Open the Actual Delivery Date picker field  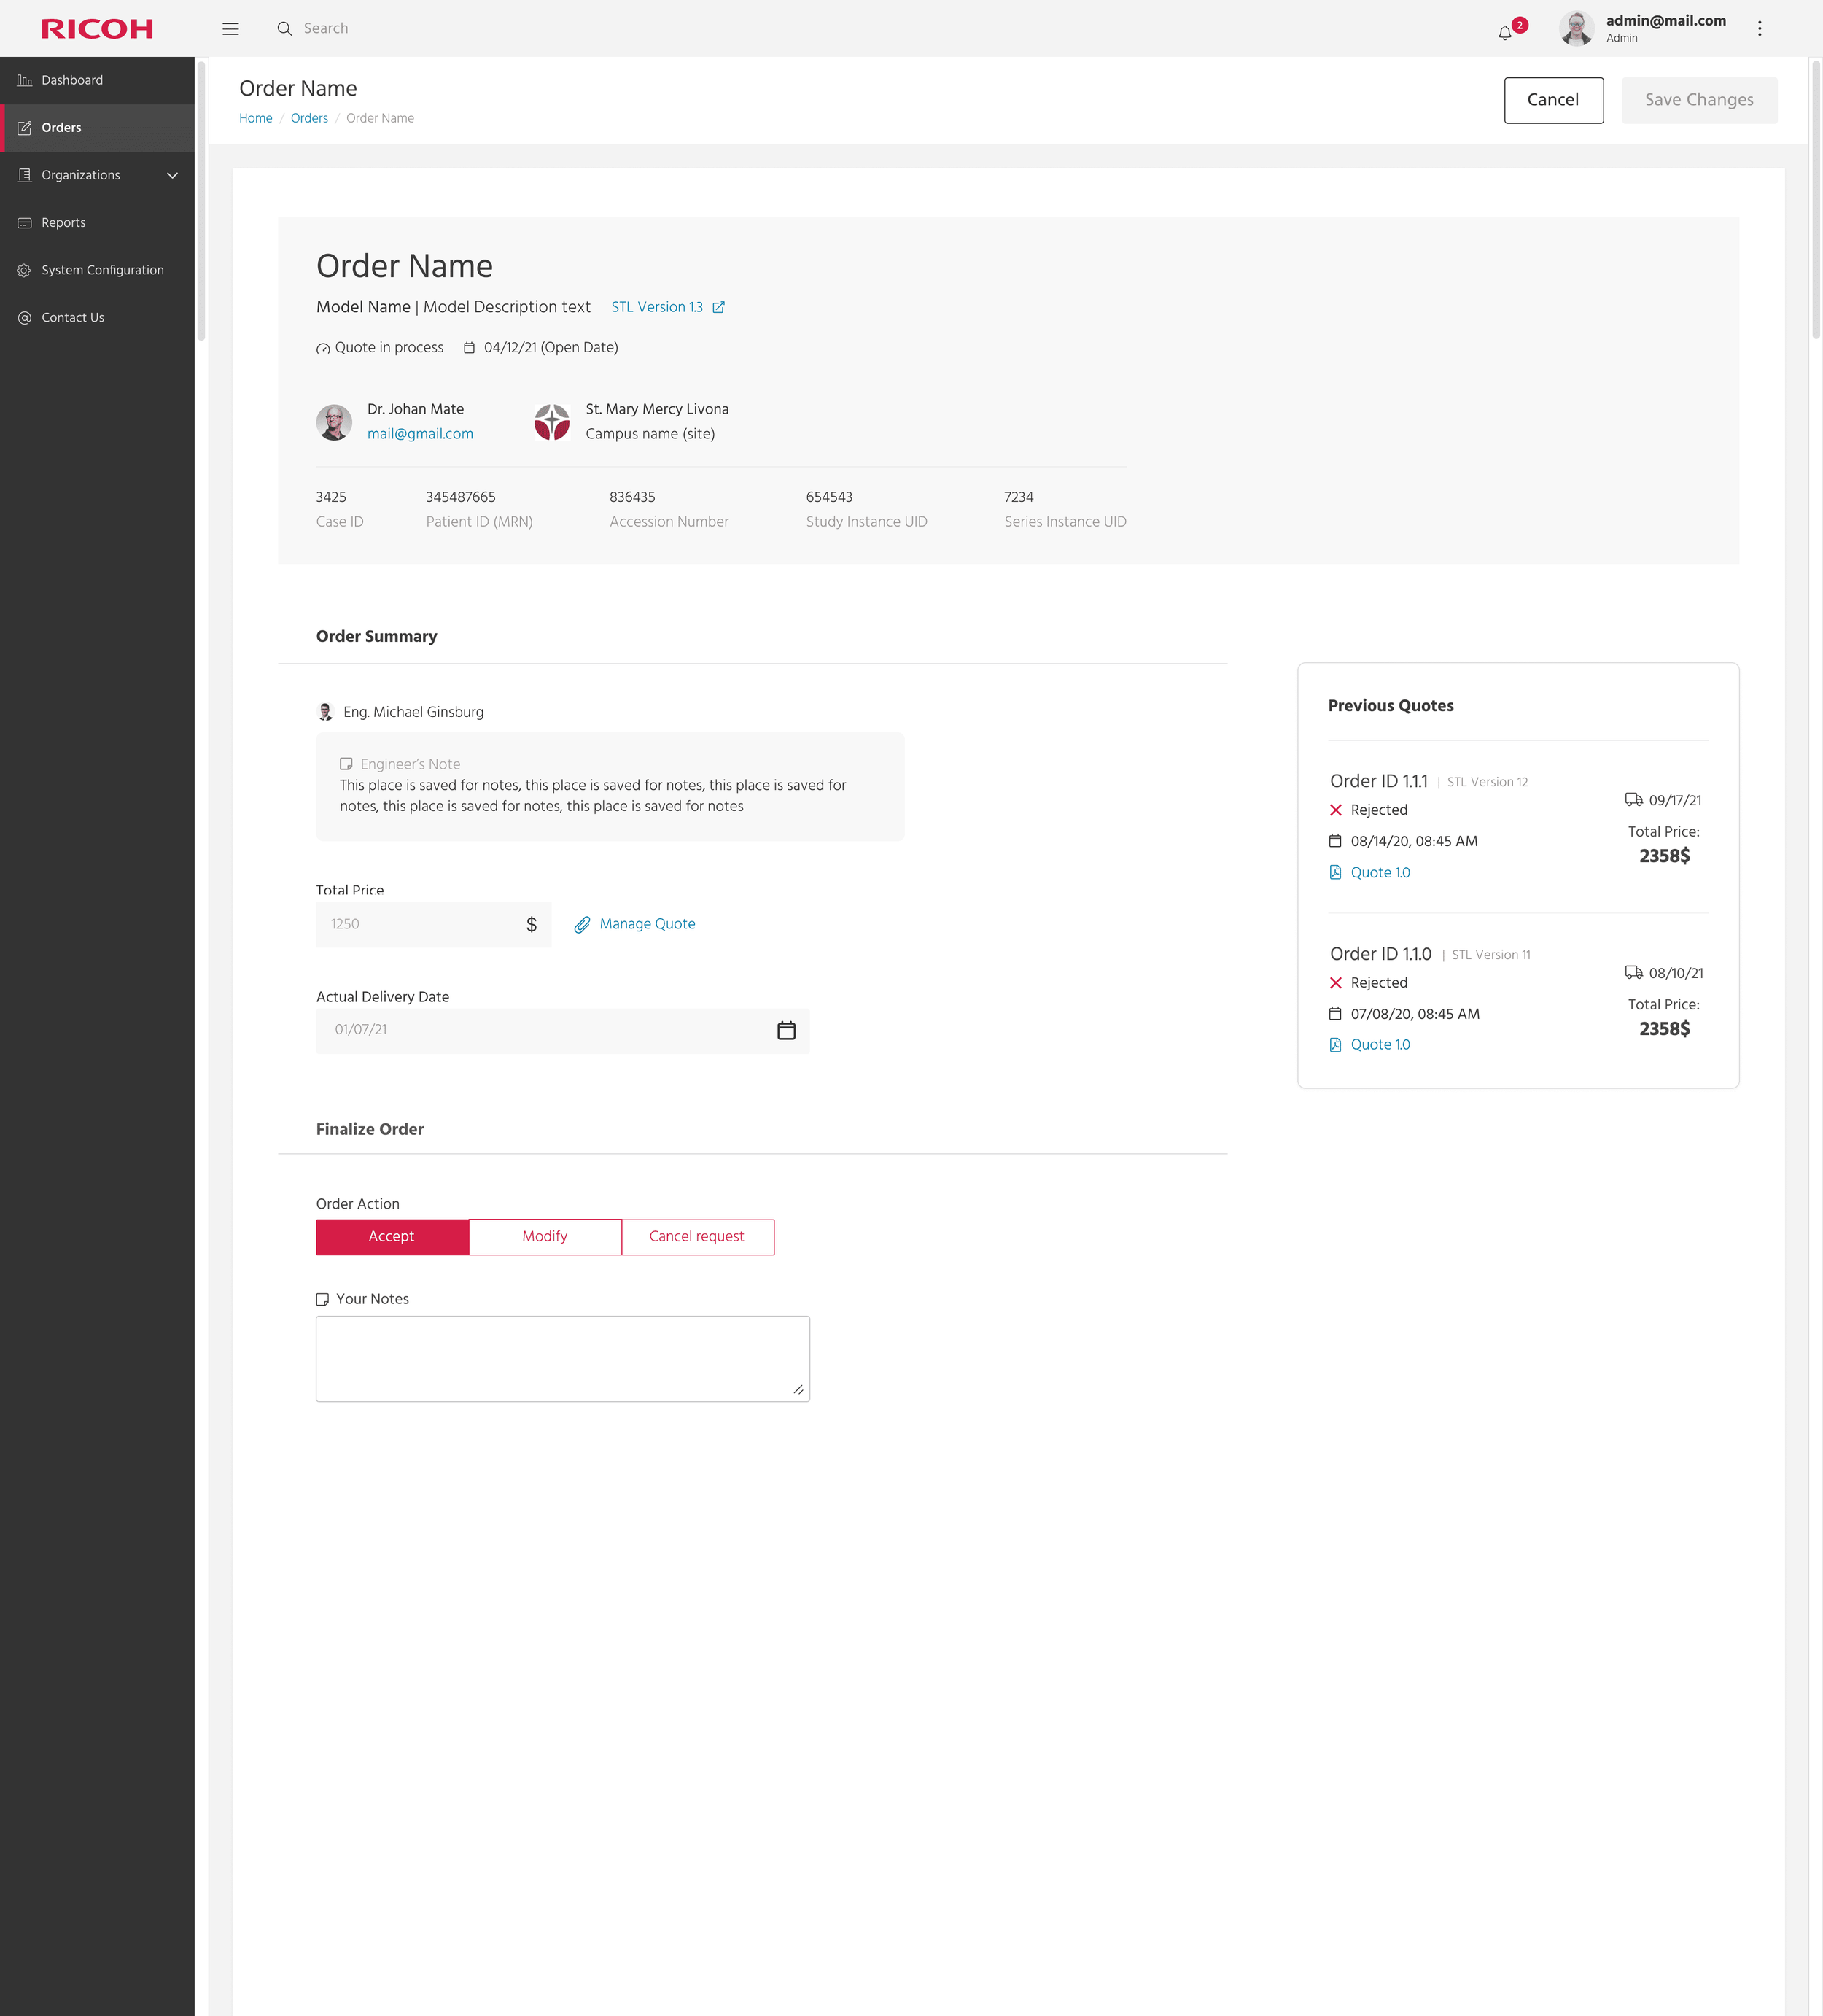[x=545, y=1030]
